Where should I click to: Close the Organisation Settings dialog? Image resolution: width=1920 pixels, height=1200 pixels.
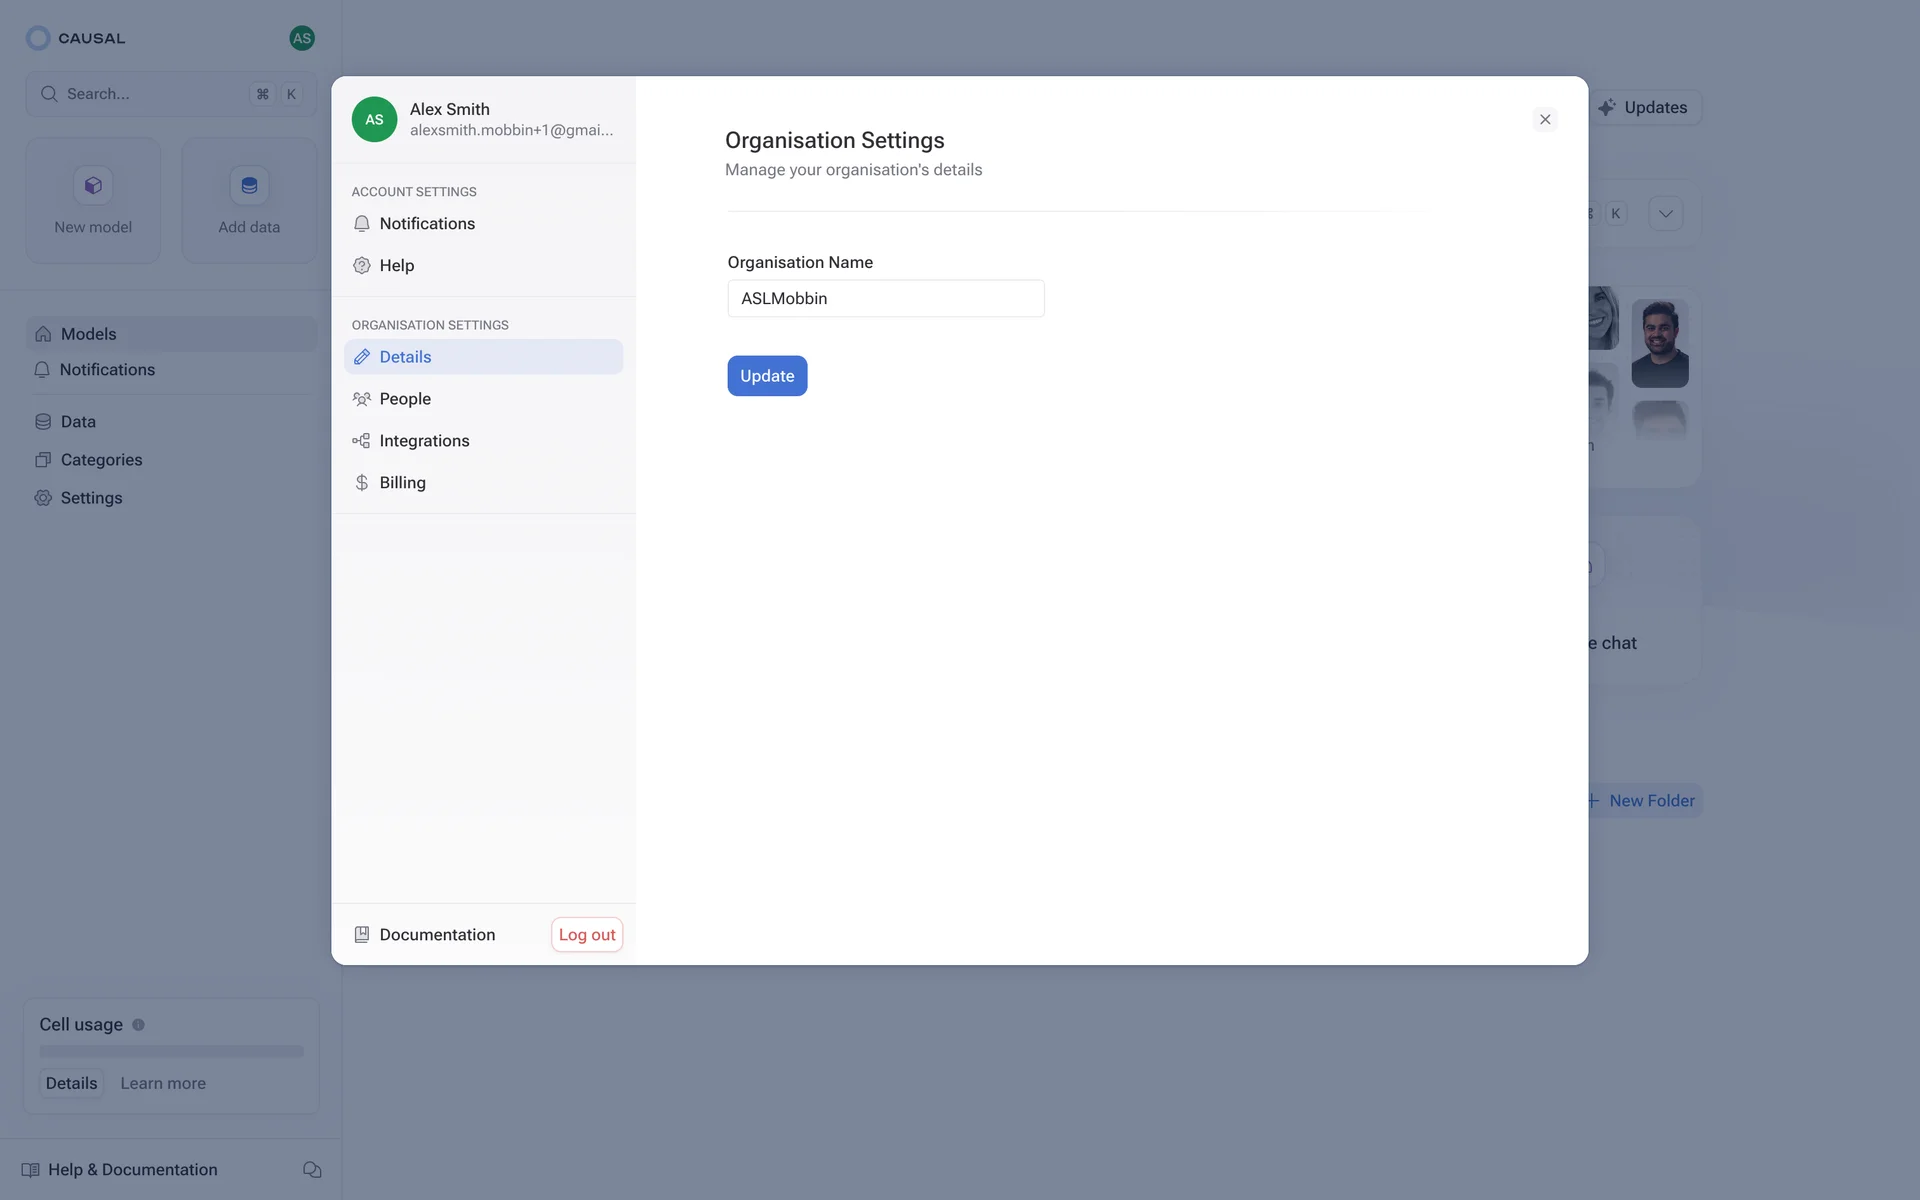(x=1545, y=119)
